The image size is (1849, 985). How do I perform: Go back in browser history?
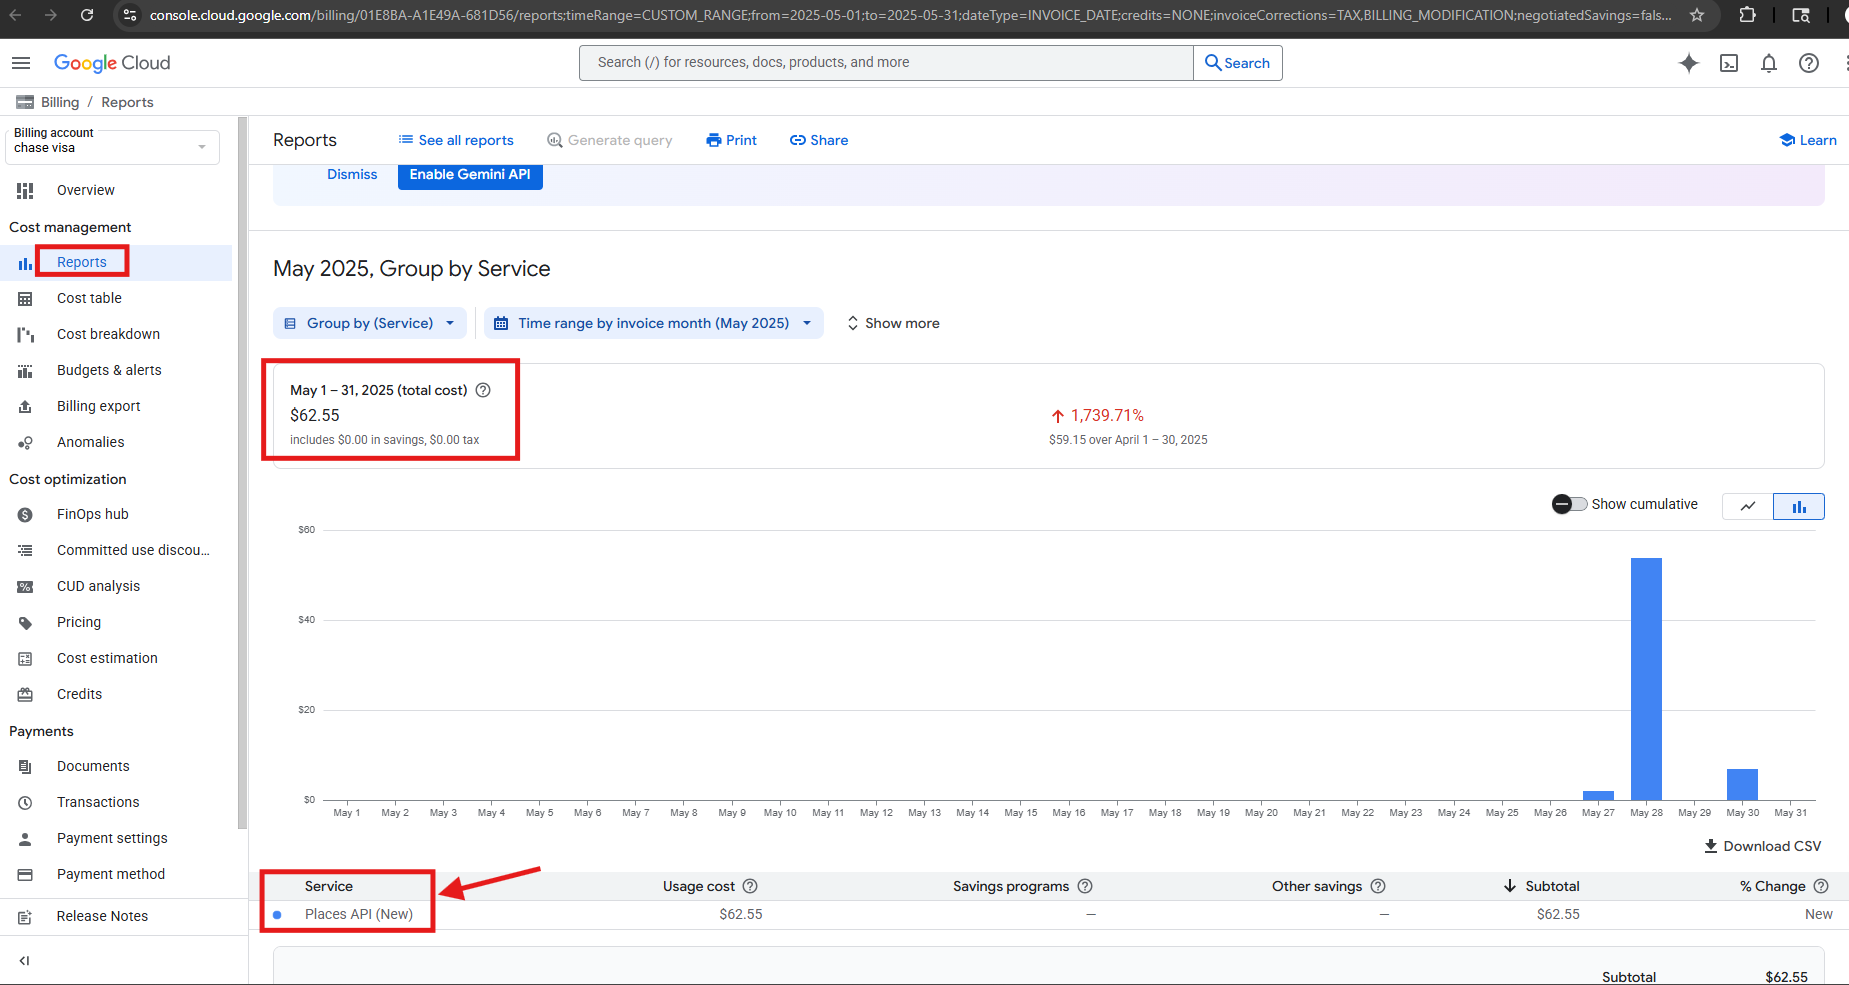(15, 15)
